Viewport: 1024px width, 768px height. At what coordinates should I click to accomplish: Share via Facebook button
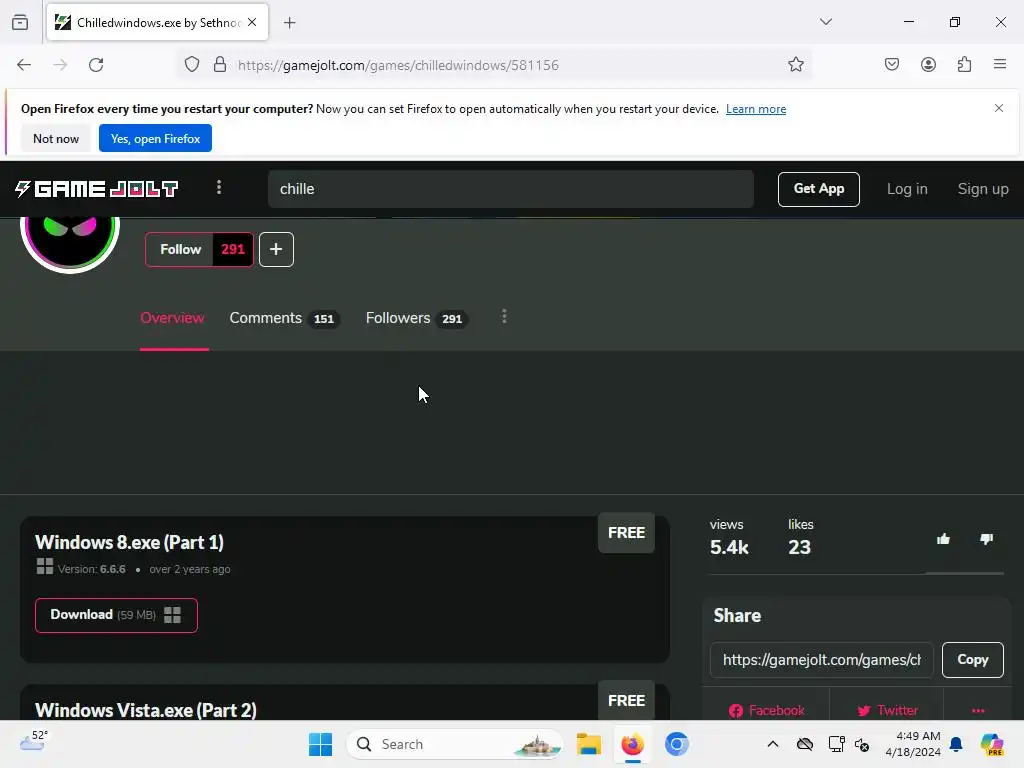pos(766,710)
